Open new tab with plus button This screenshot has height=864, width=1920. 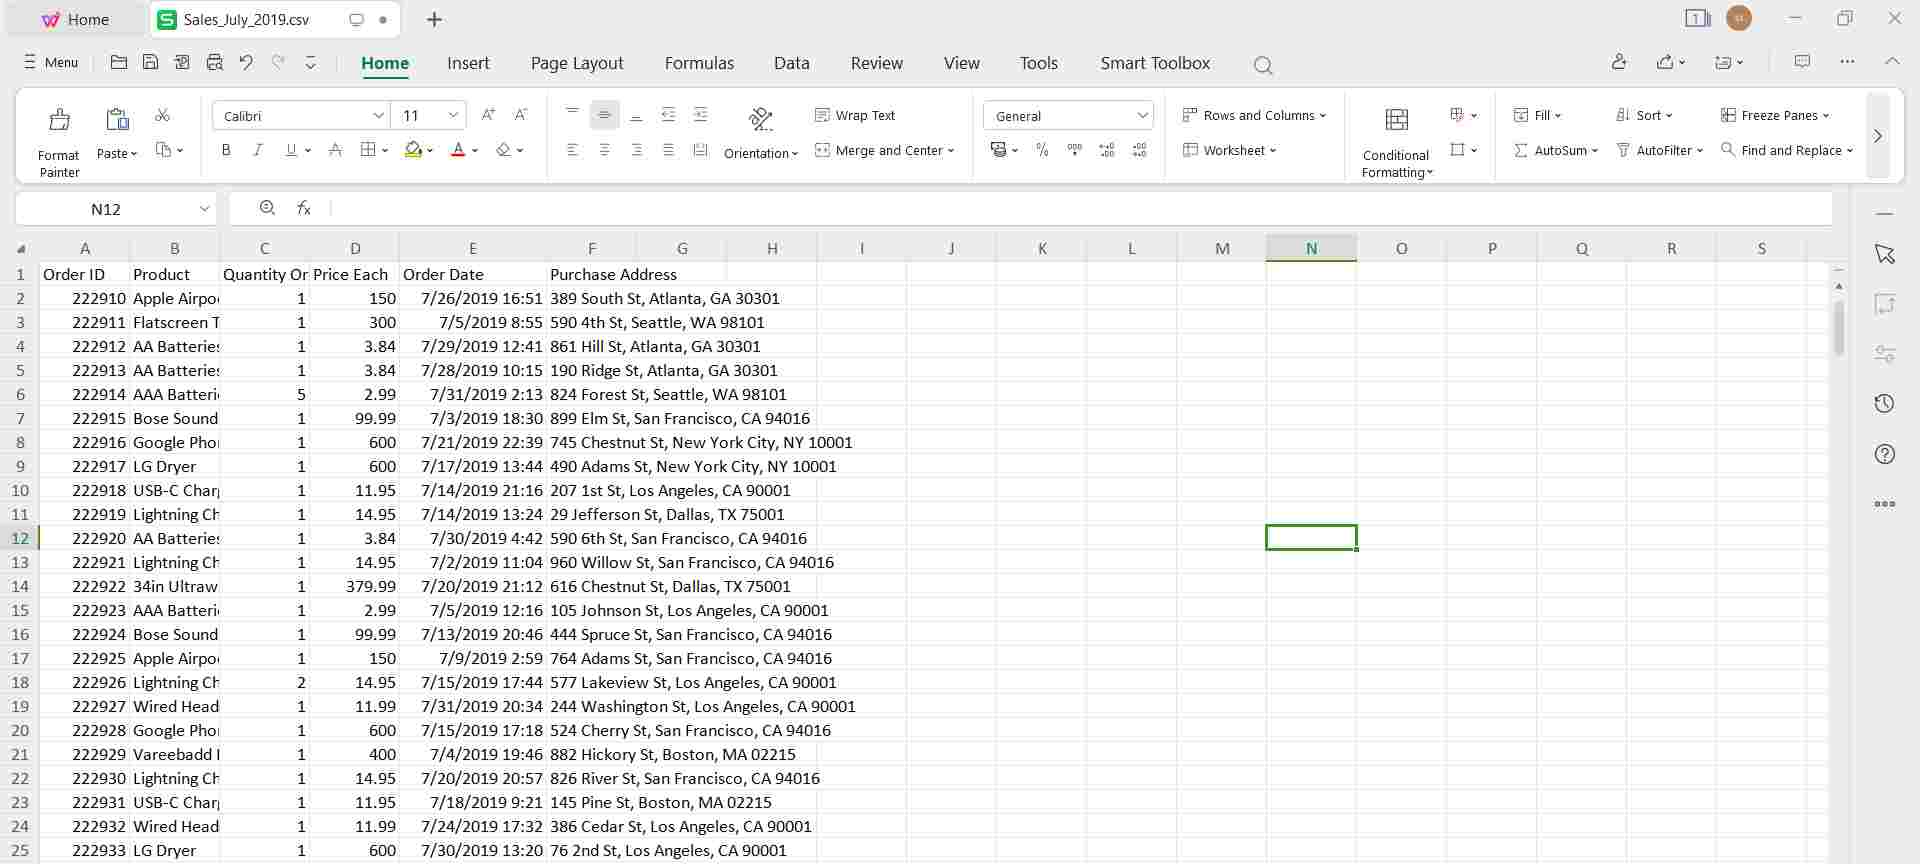click(x=434, y=19)
